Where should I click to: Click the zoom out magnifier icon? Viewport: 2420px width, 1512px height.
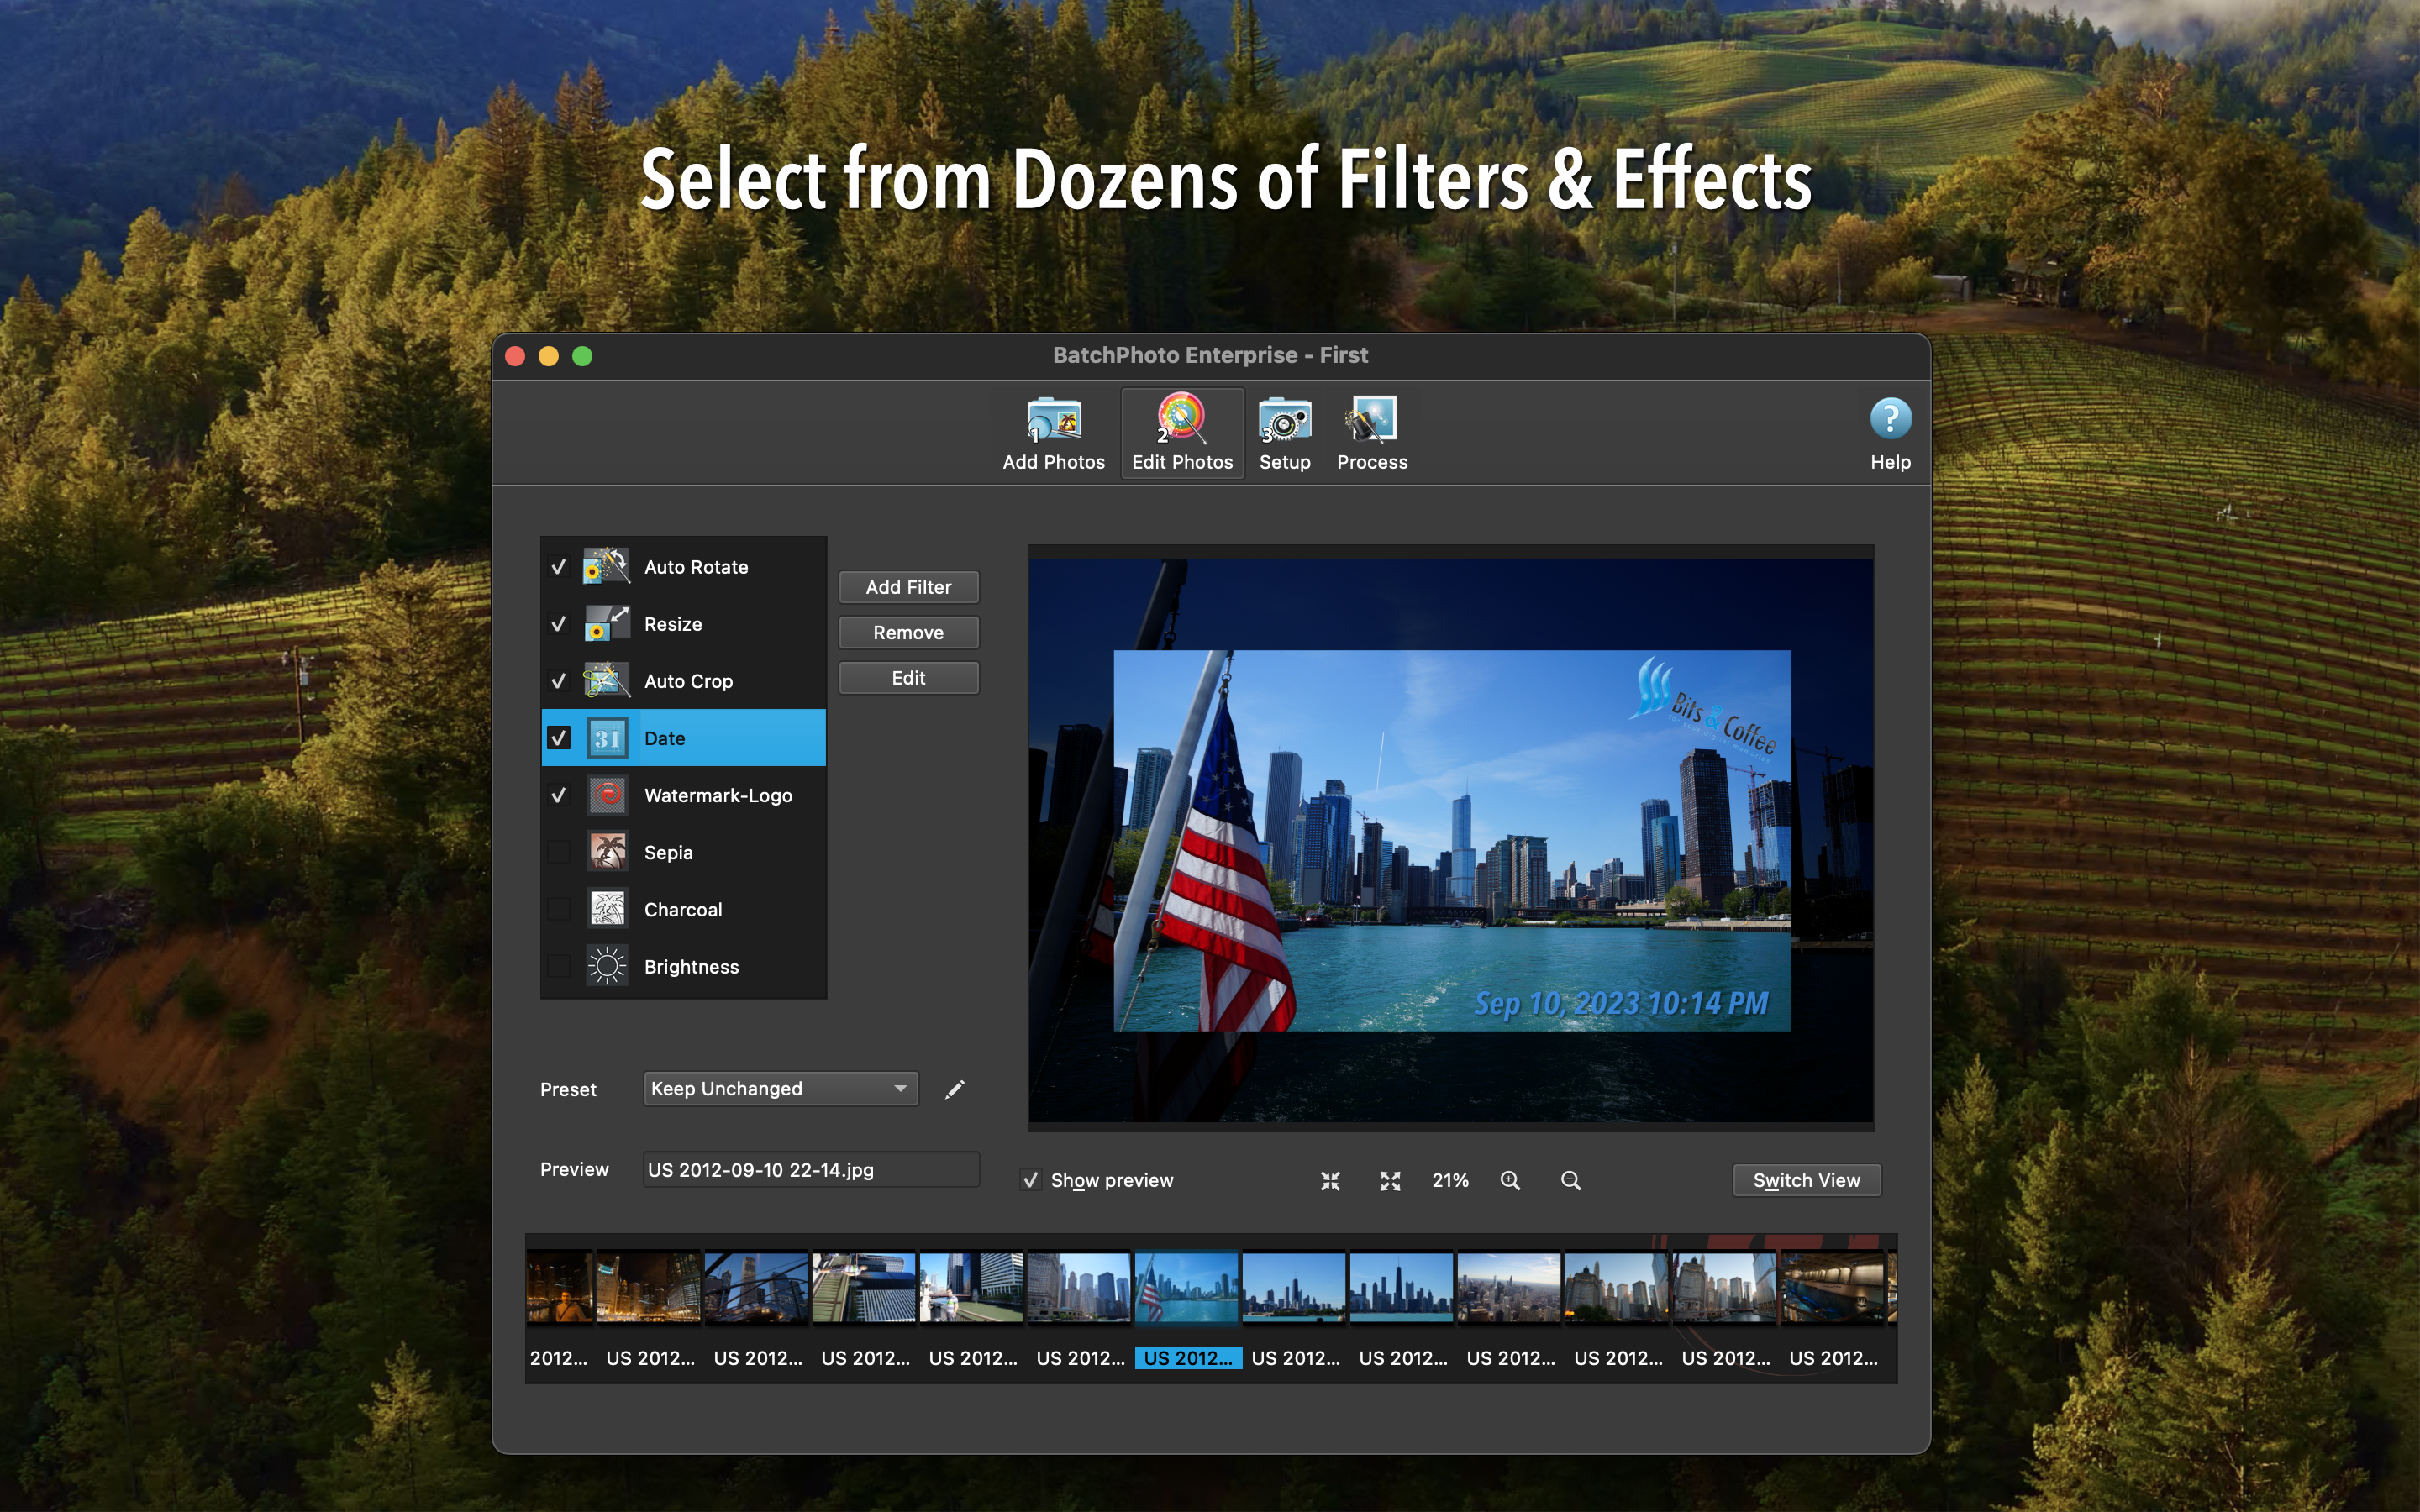tap(1570, 1181)
